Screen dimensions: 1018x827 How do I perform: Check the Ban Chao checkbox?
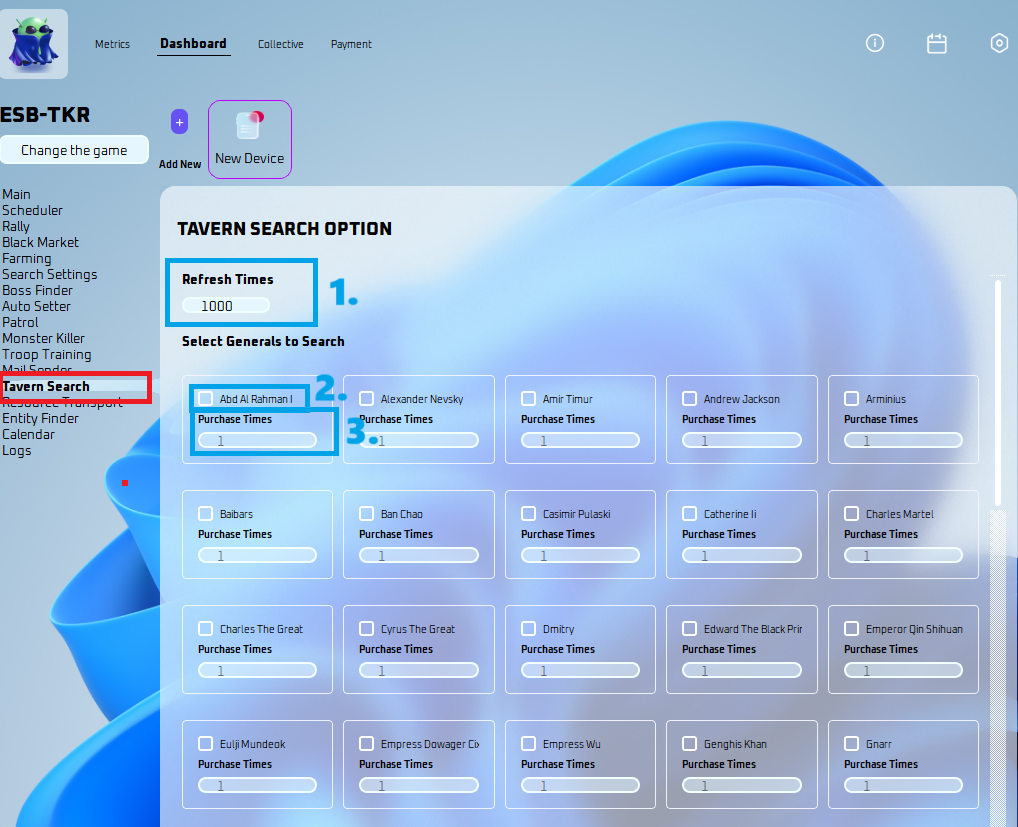tap(367, 513)
